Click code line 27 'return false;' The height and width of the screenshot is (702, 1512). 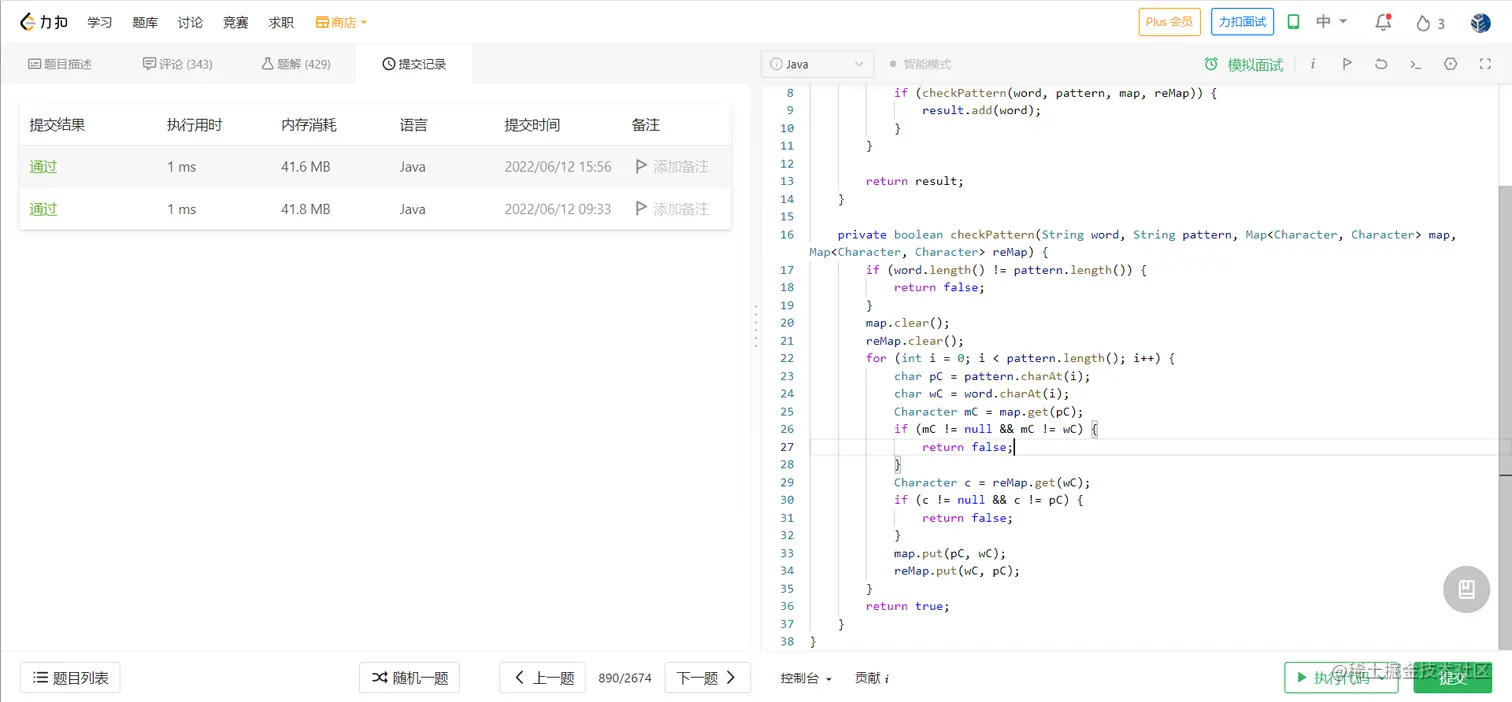point(967,447)
